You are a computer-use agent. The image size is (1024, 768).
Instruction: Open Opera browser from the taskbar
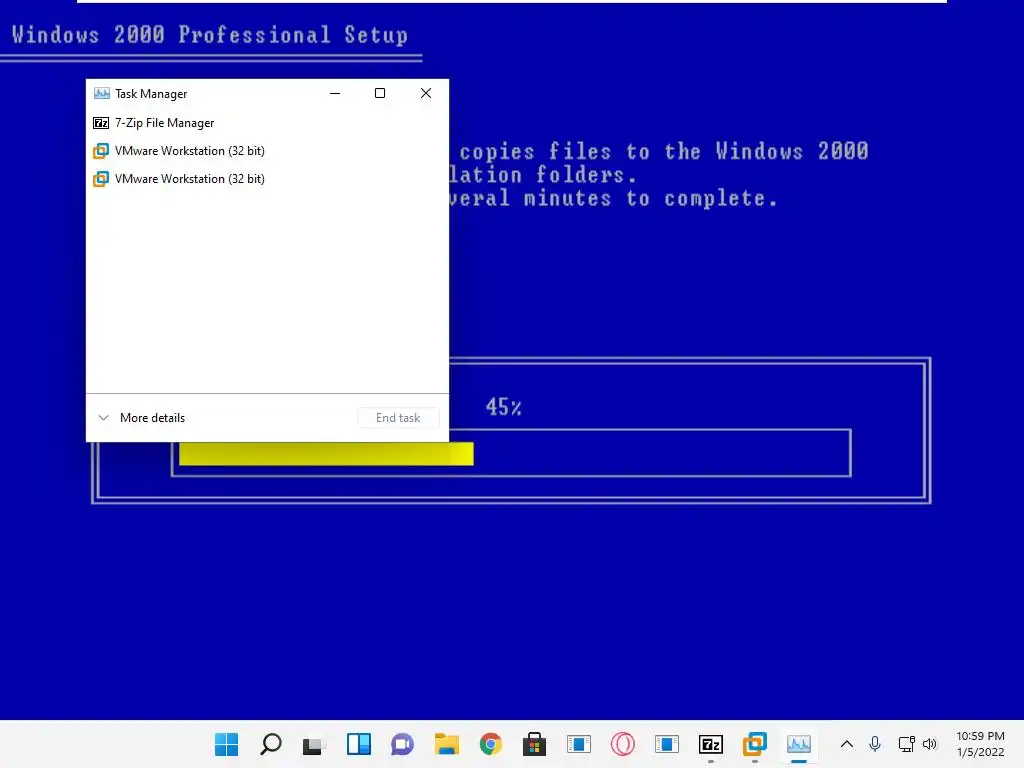622,744
